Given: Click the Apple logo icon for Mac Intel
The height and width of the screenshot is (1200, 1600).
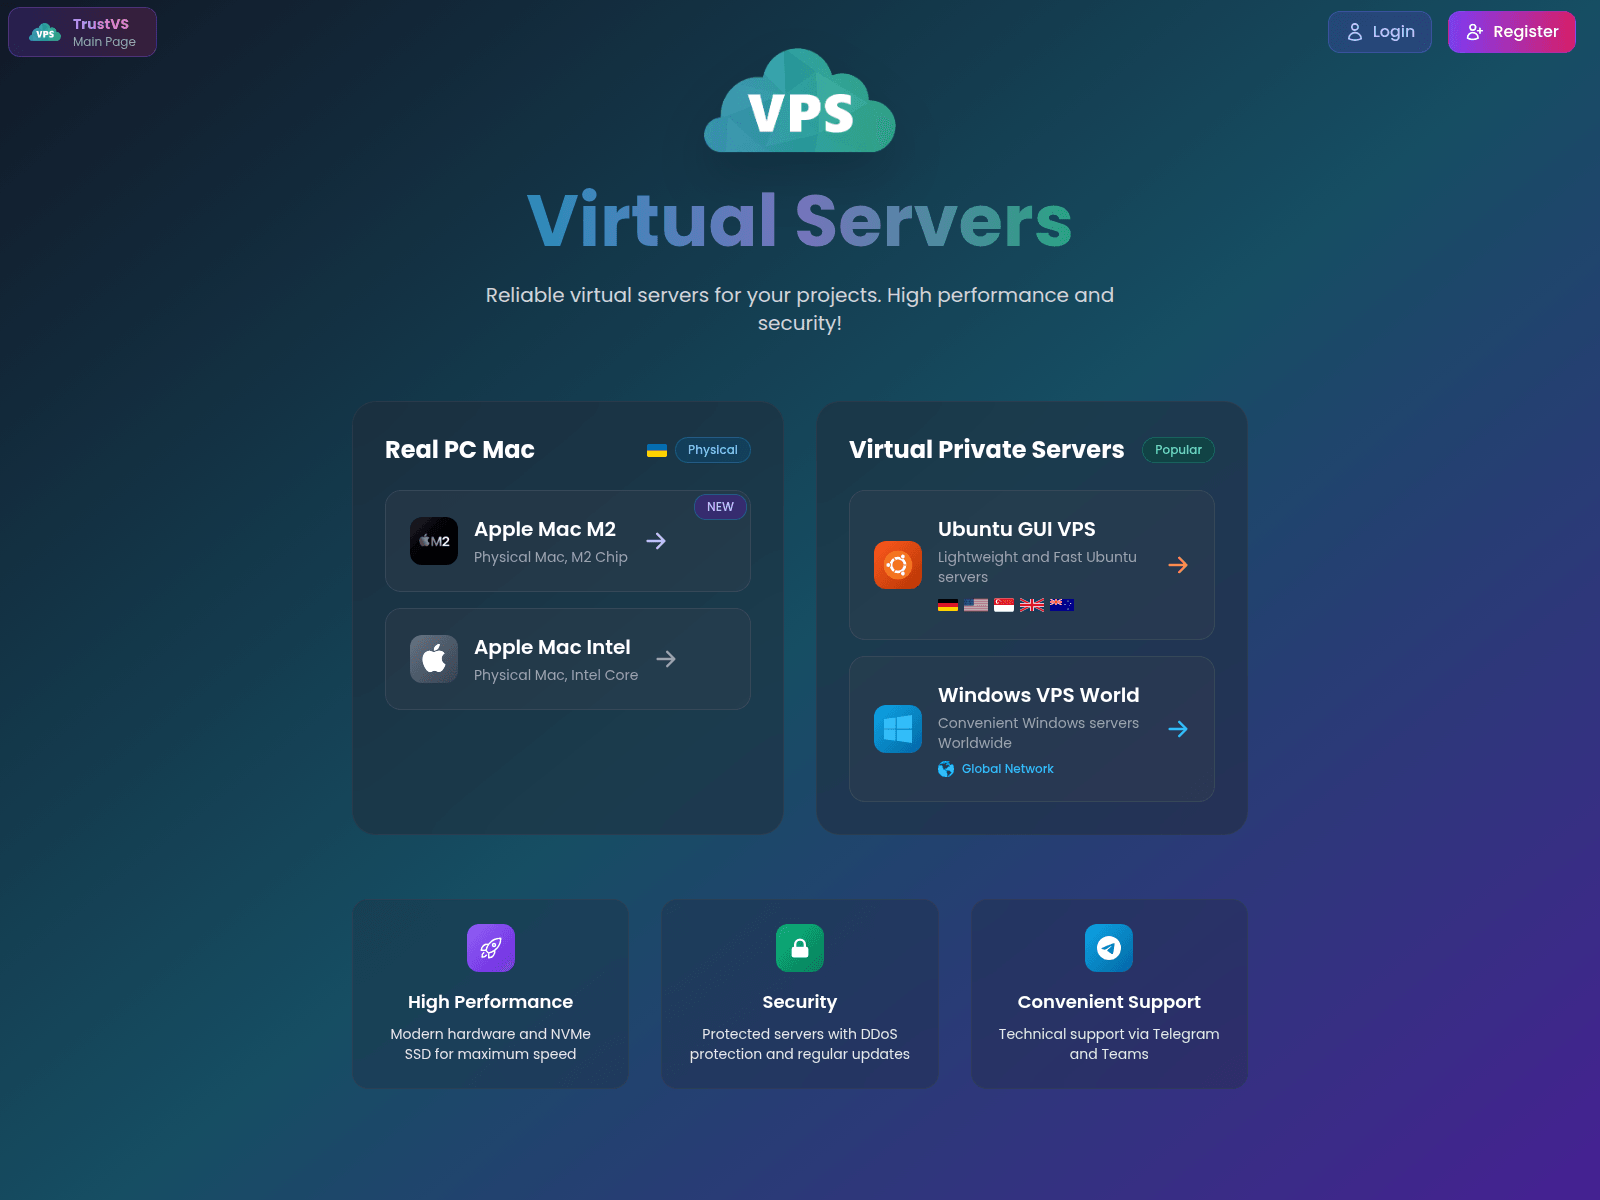Looking at the screenshot, I should (x=434, y=659).
